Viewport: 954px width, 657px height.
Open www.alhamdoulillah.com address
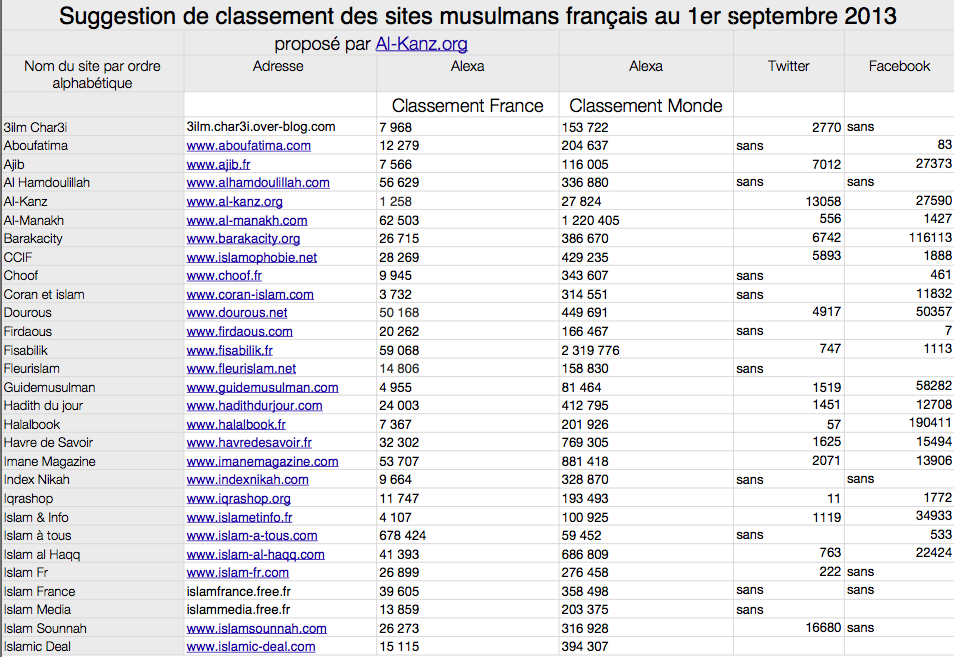coord(258,183)
